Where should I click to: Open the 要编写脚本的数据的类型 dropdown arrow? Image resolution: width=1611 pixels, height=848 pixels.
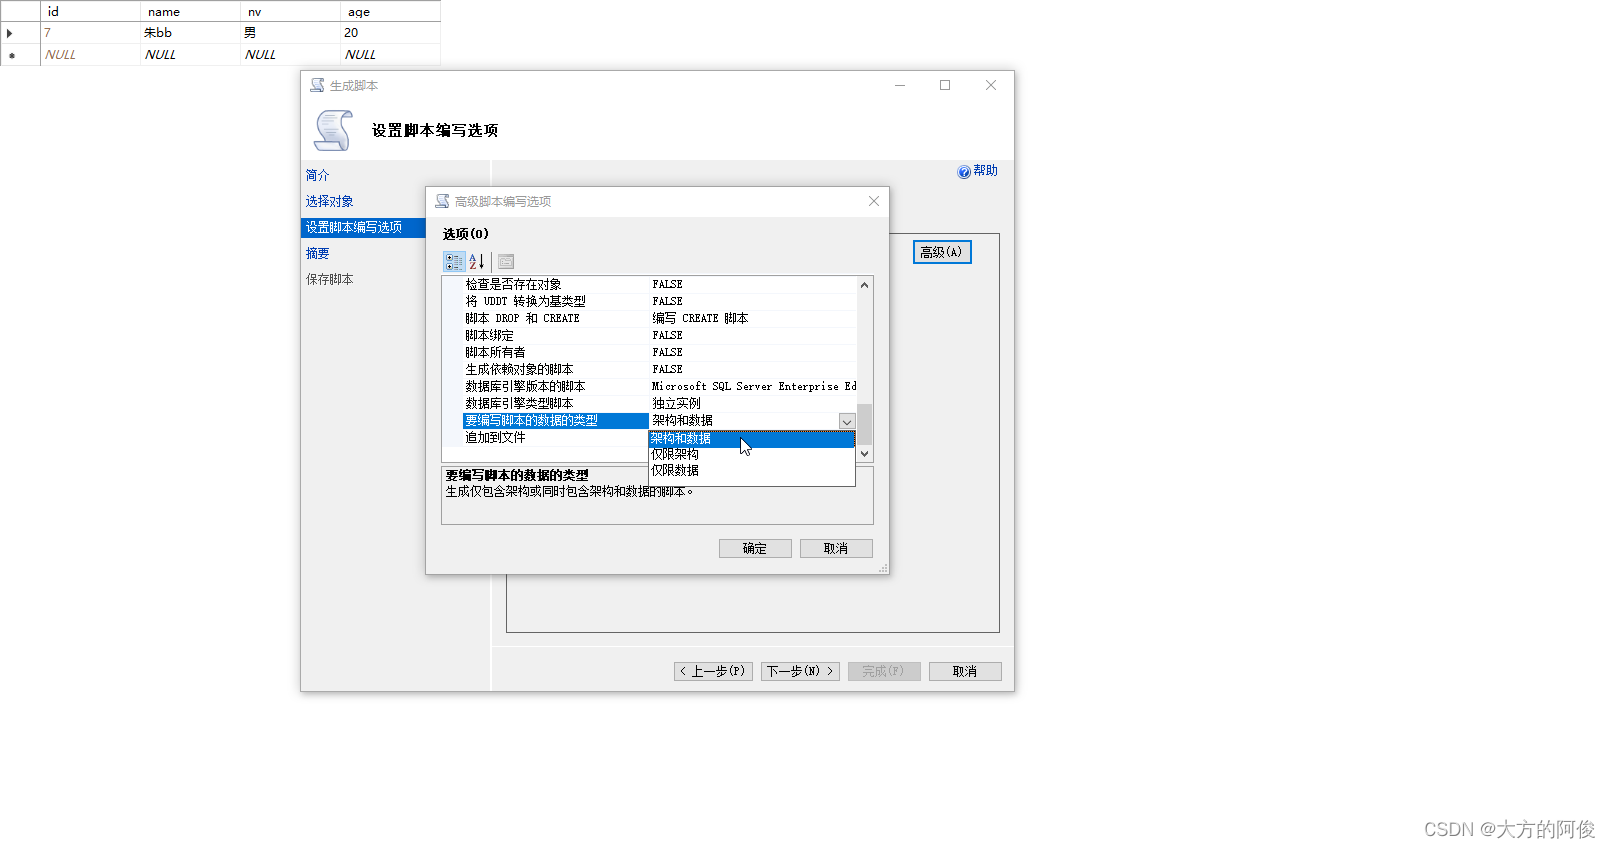[x=846, y=421]
